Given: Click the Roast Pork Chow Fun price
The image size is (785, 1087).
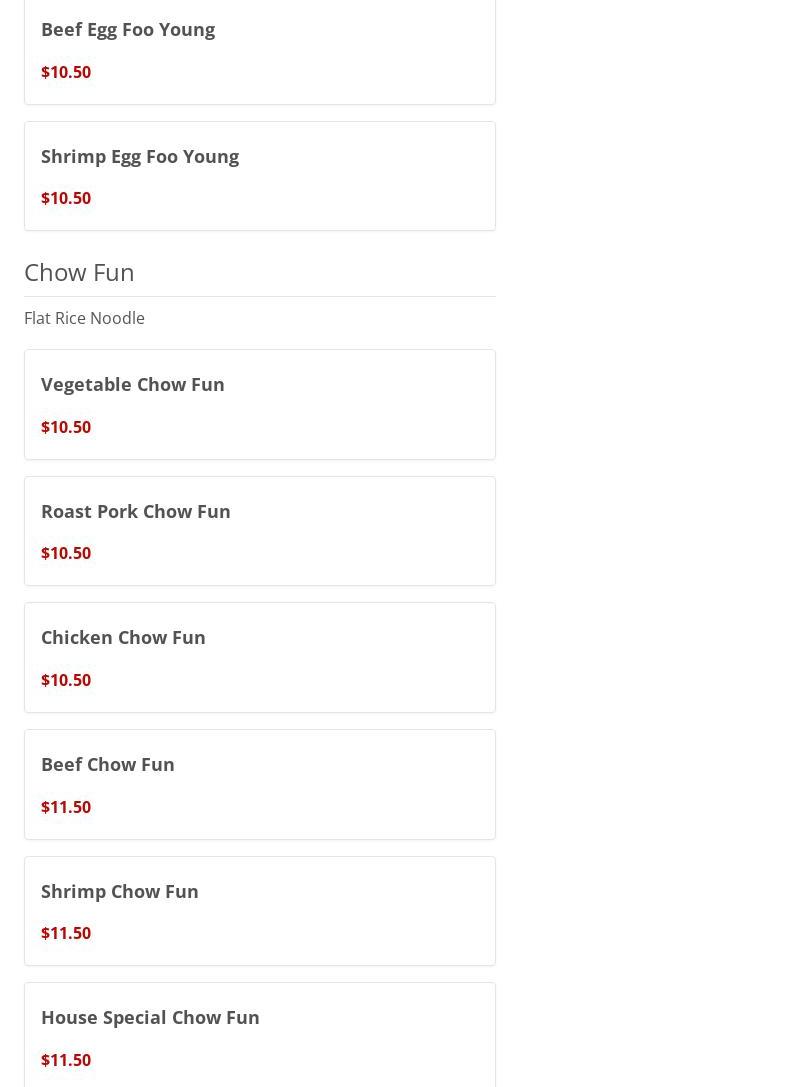Looking at the screenshot, I should [x=66, y=553].
